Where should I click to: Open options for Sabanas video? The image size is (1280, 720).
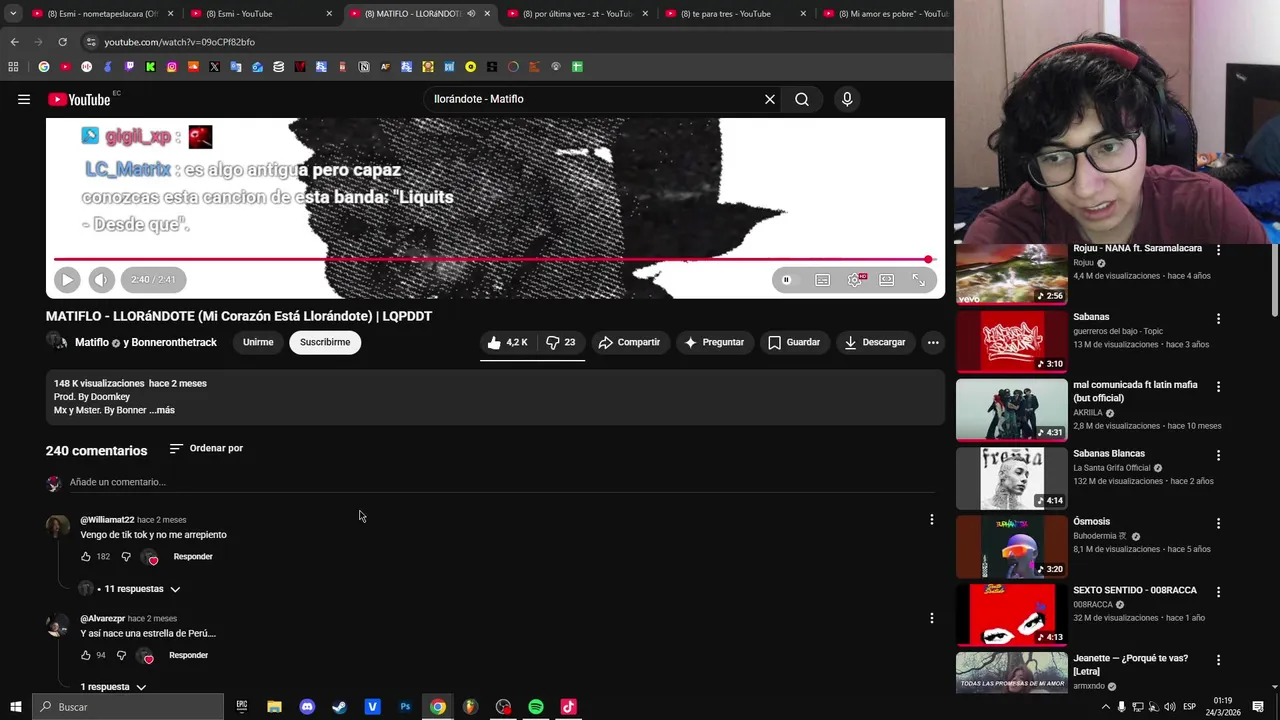1218,318
